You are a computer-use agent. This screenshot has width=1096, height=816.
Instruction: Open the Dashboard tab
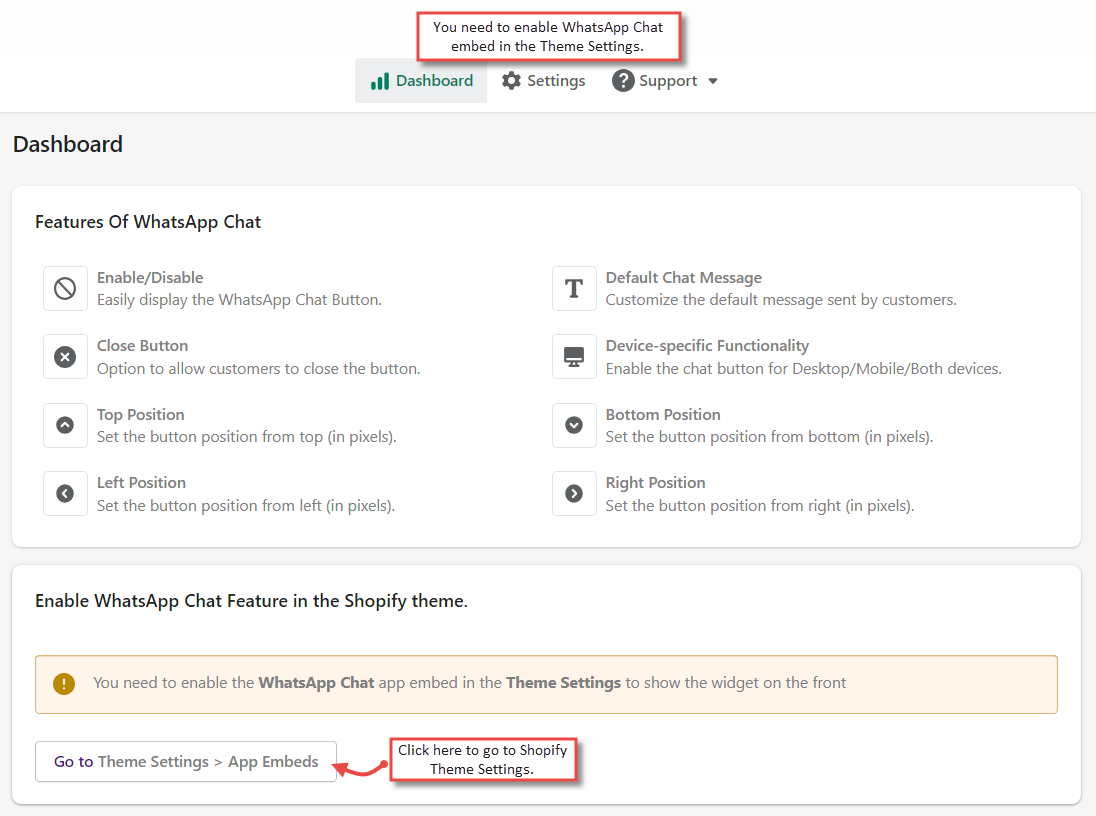pyautogui.click(x=421, y=81)
